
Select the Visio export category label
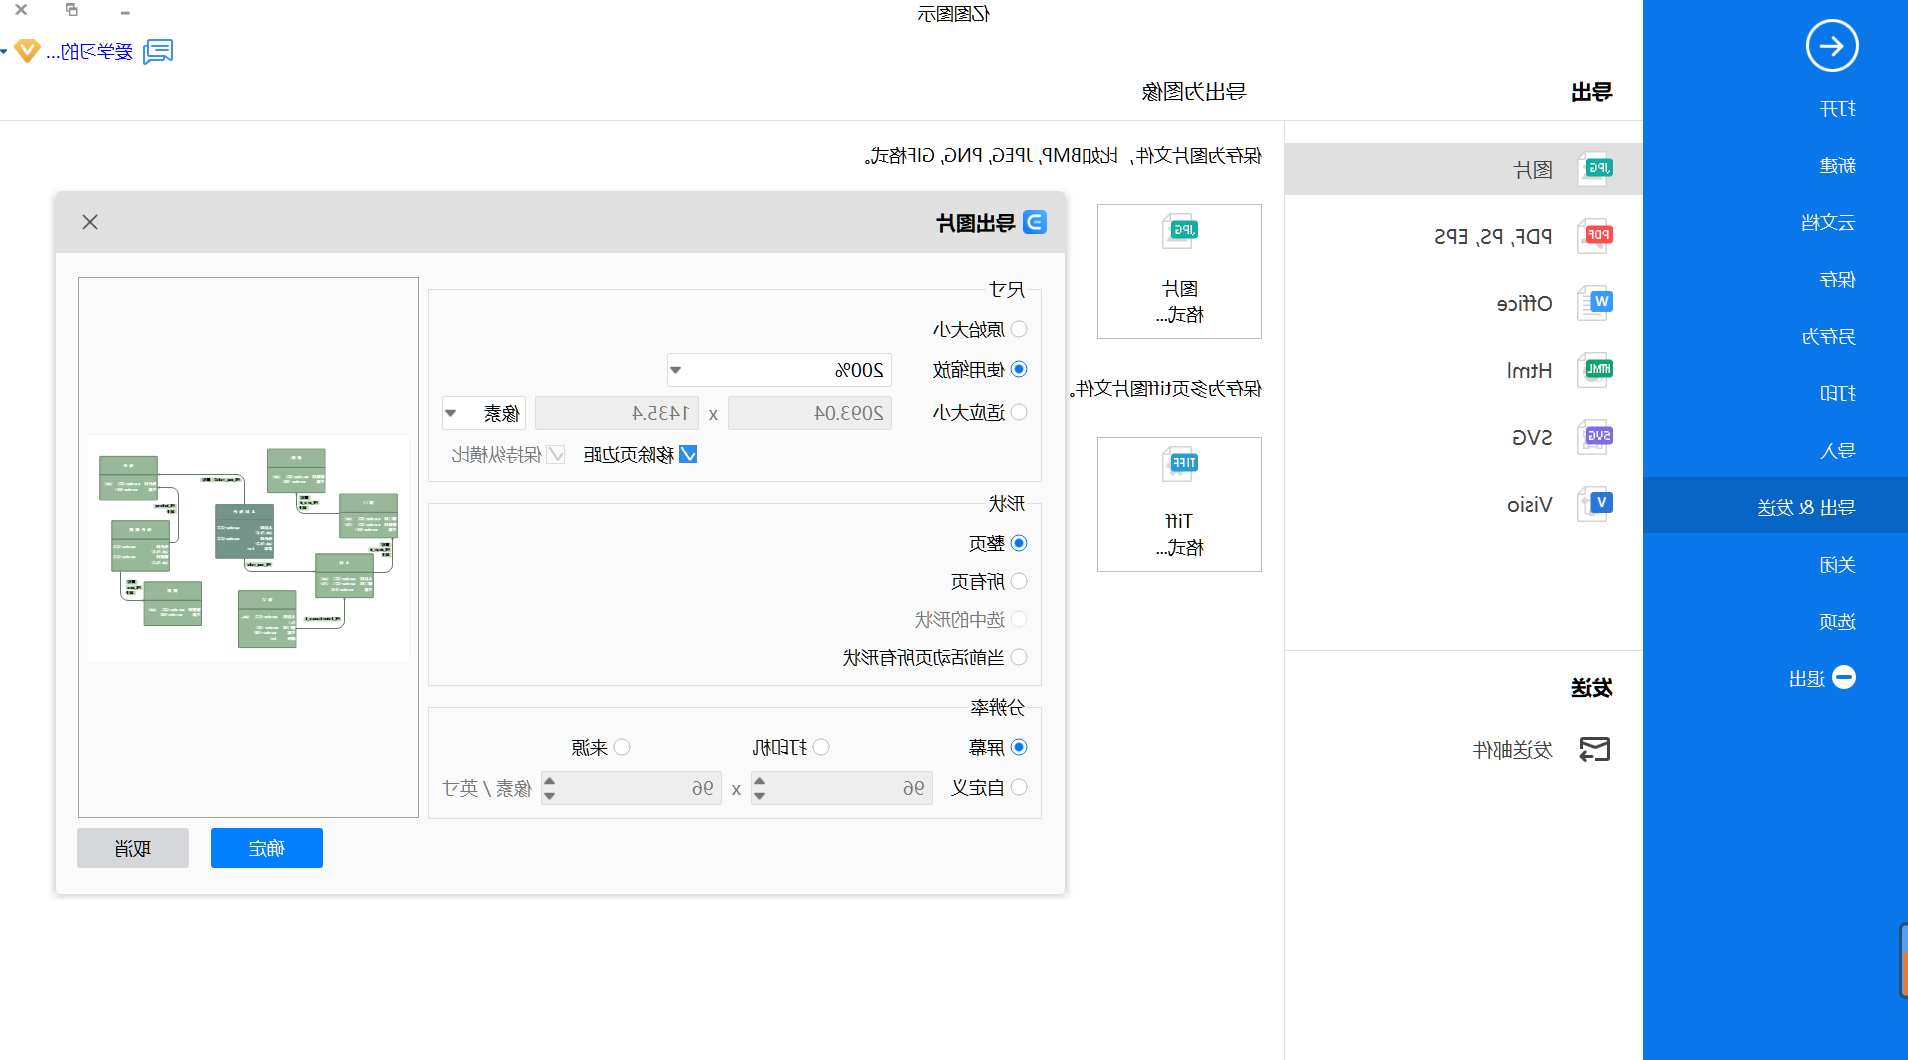point(1530,505)
